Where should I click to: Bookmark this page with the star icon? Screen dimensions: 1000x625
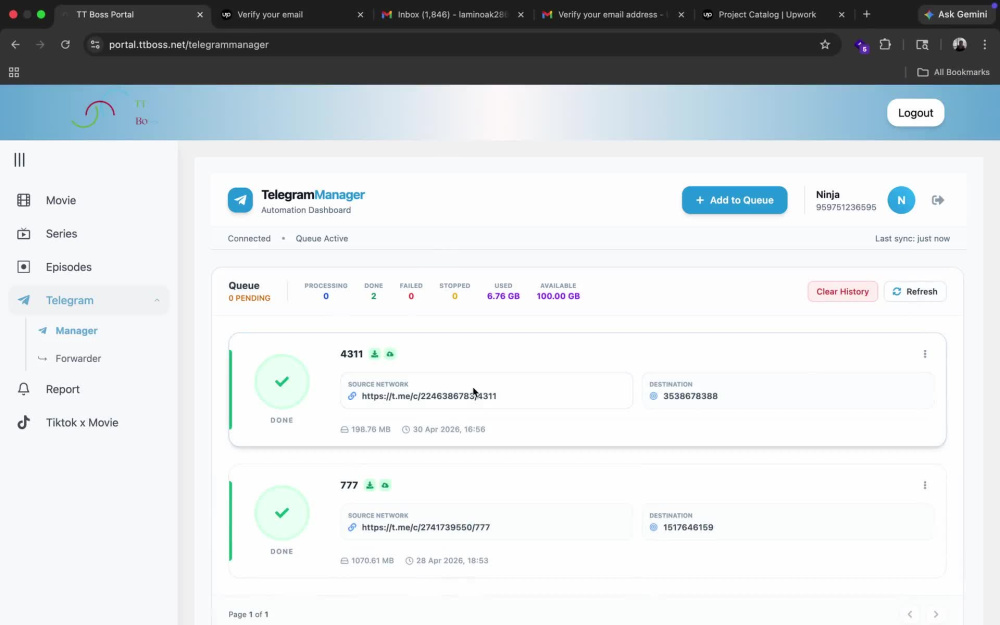point(825,45)
